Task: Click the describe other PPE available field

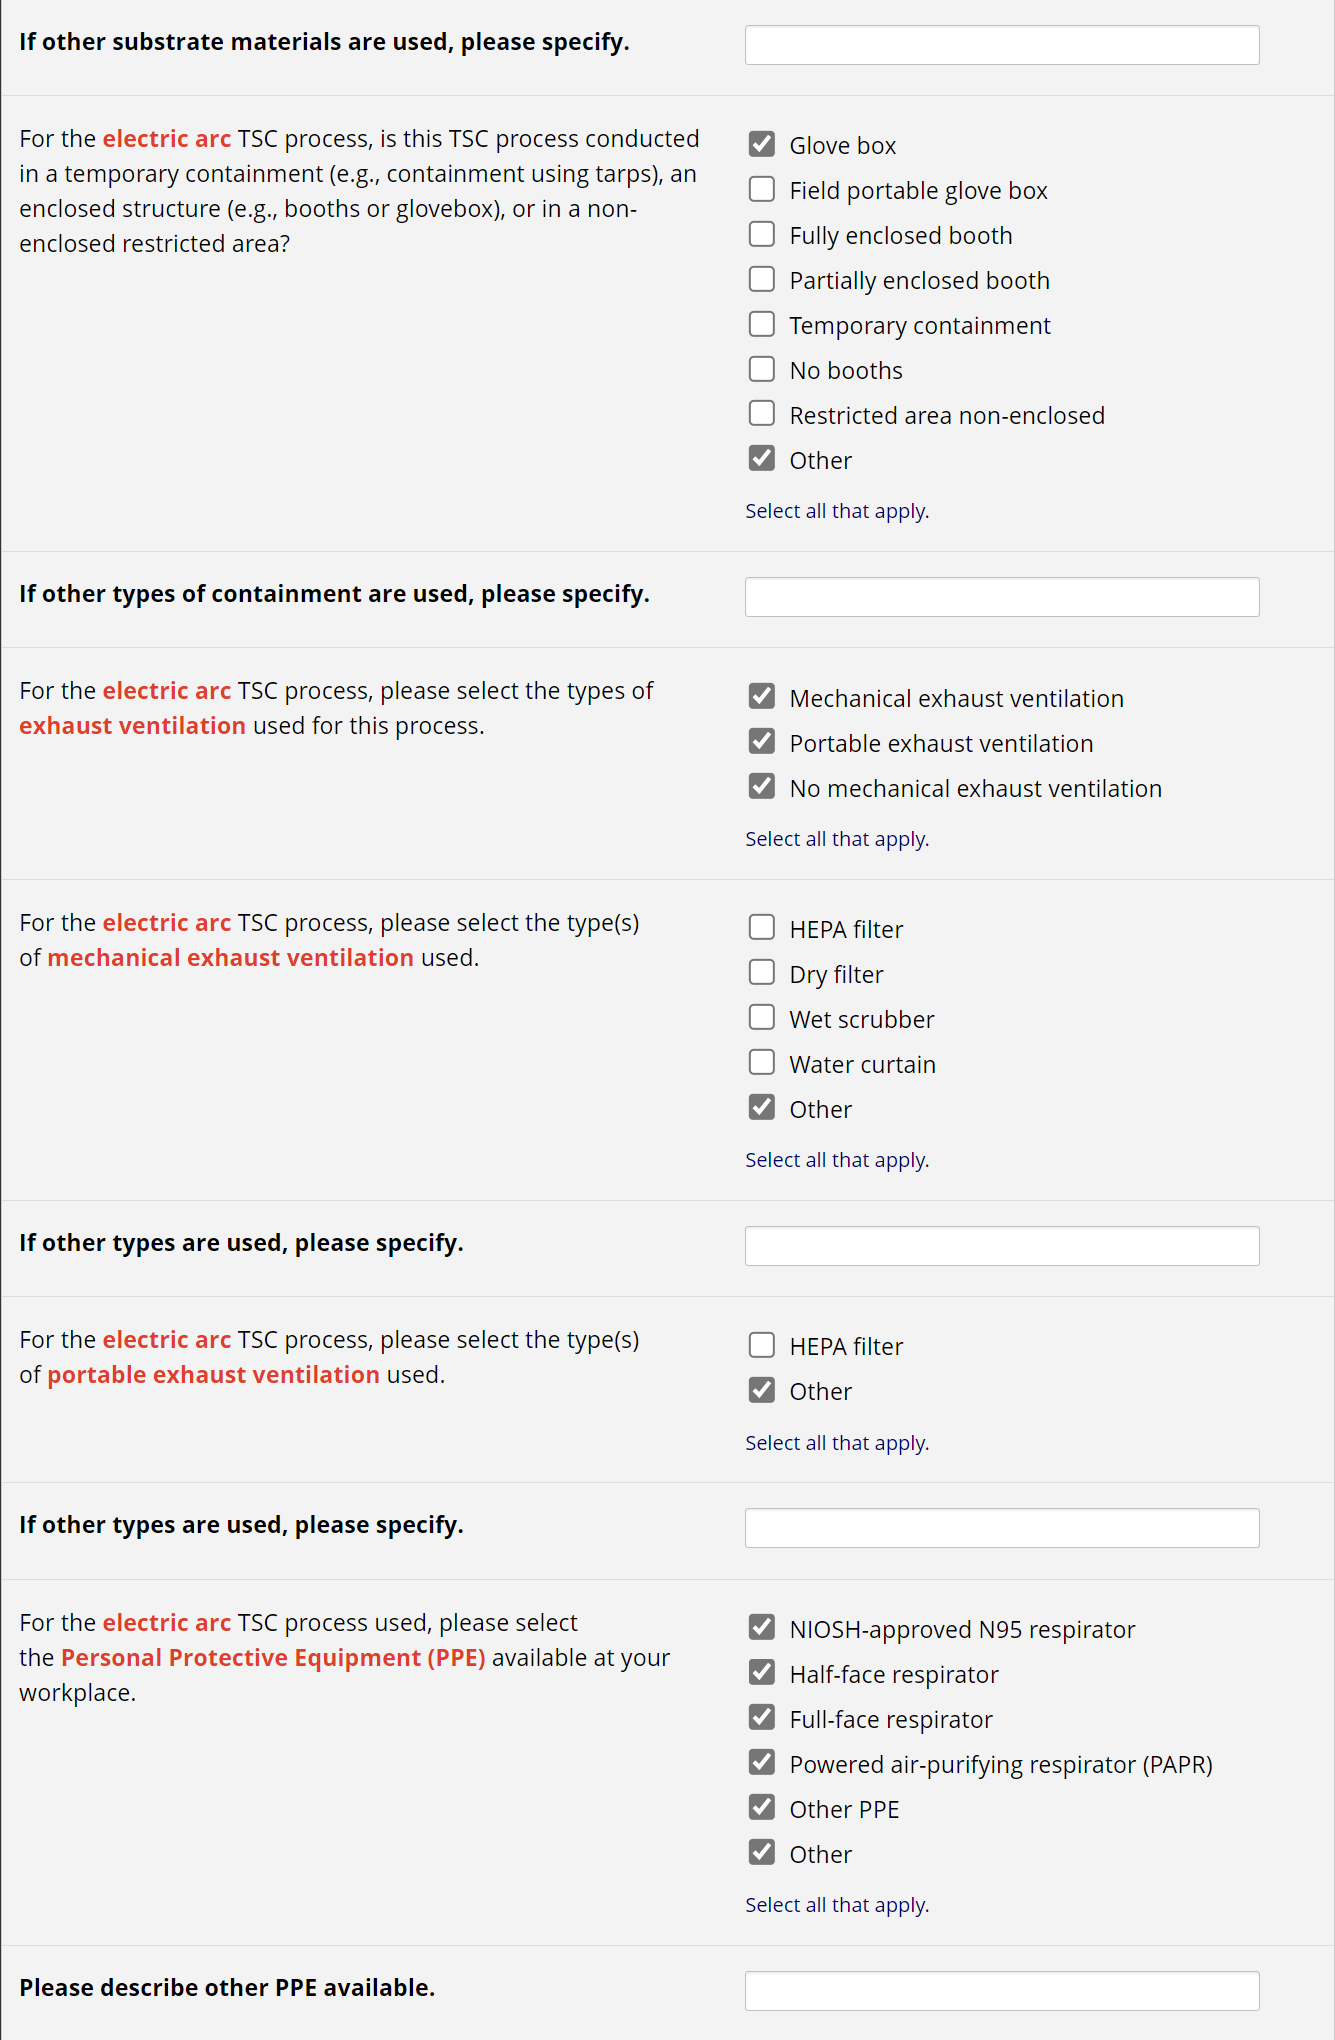Action: pos(1001,1991)
